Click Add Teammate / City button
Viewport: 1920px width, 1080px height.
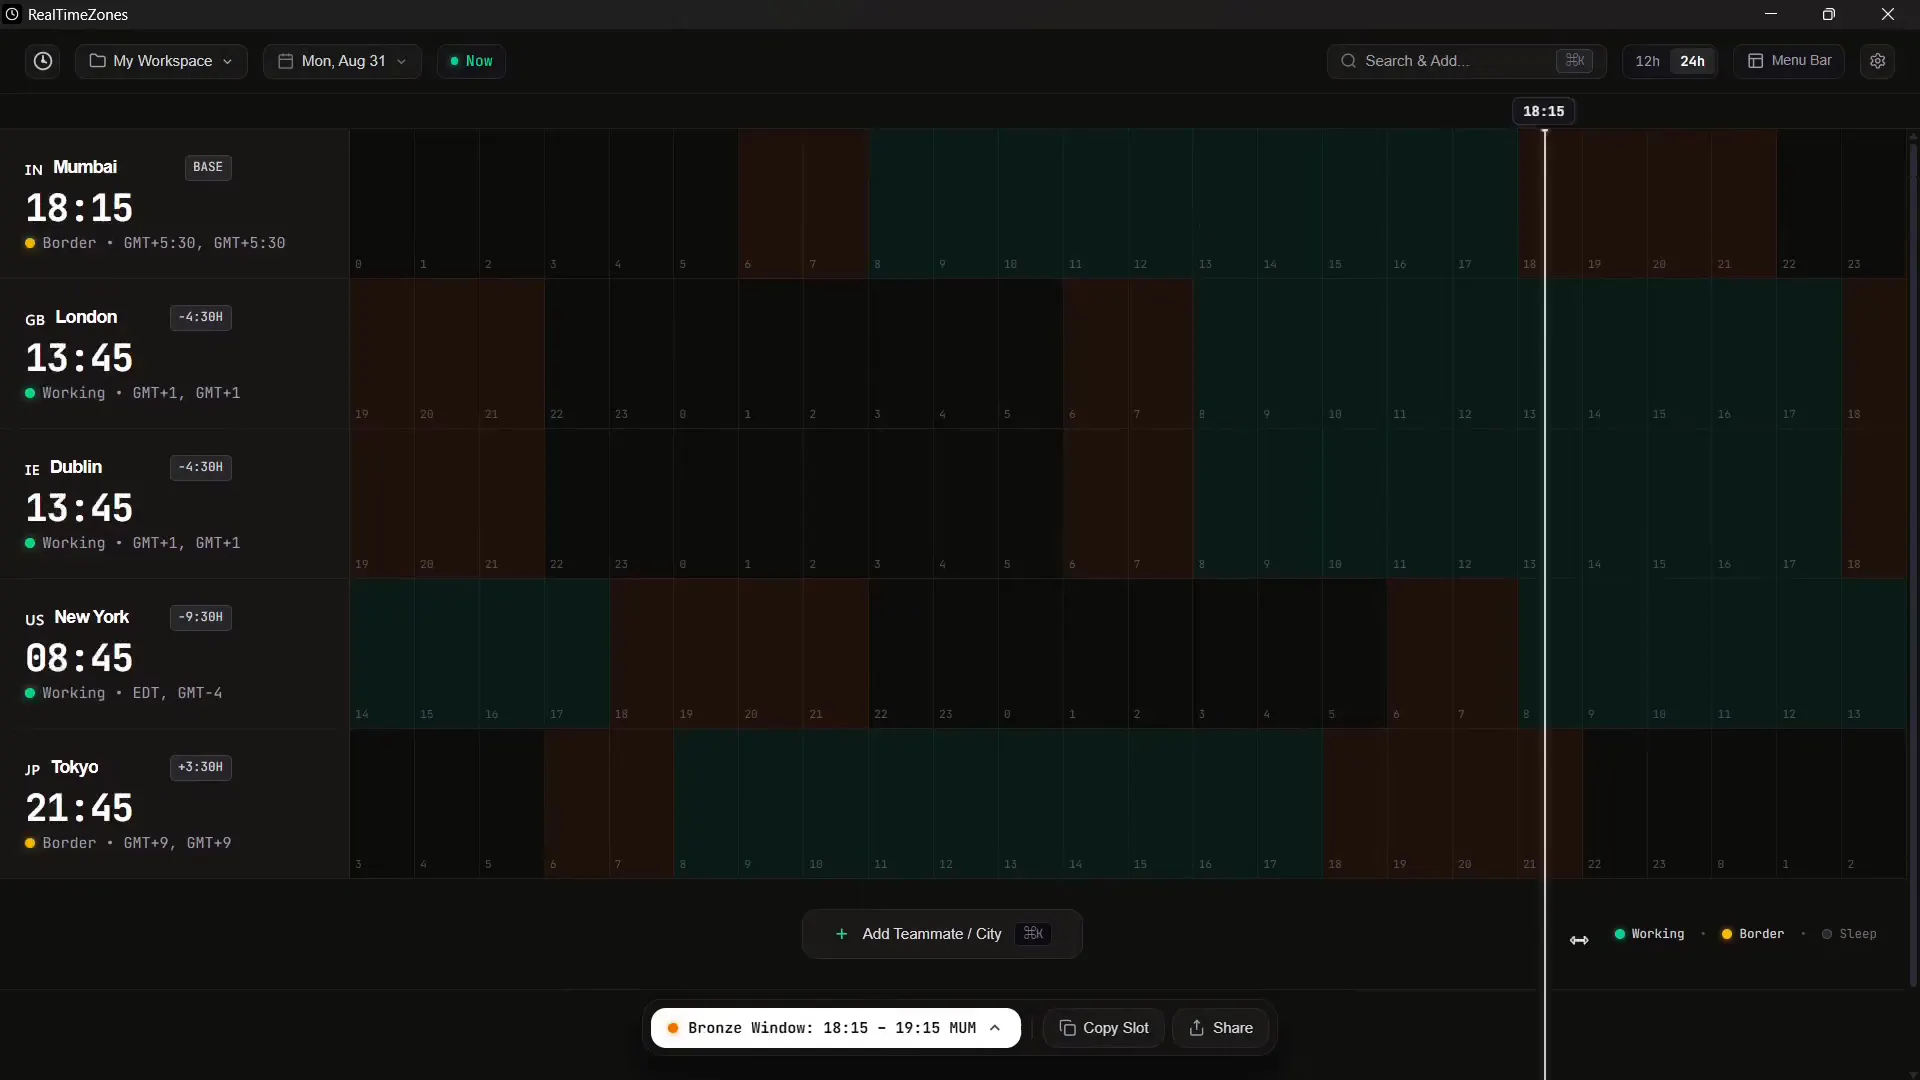coord(942,934)
